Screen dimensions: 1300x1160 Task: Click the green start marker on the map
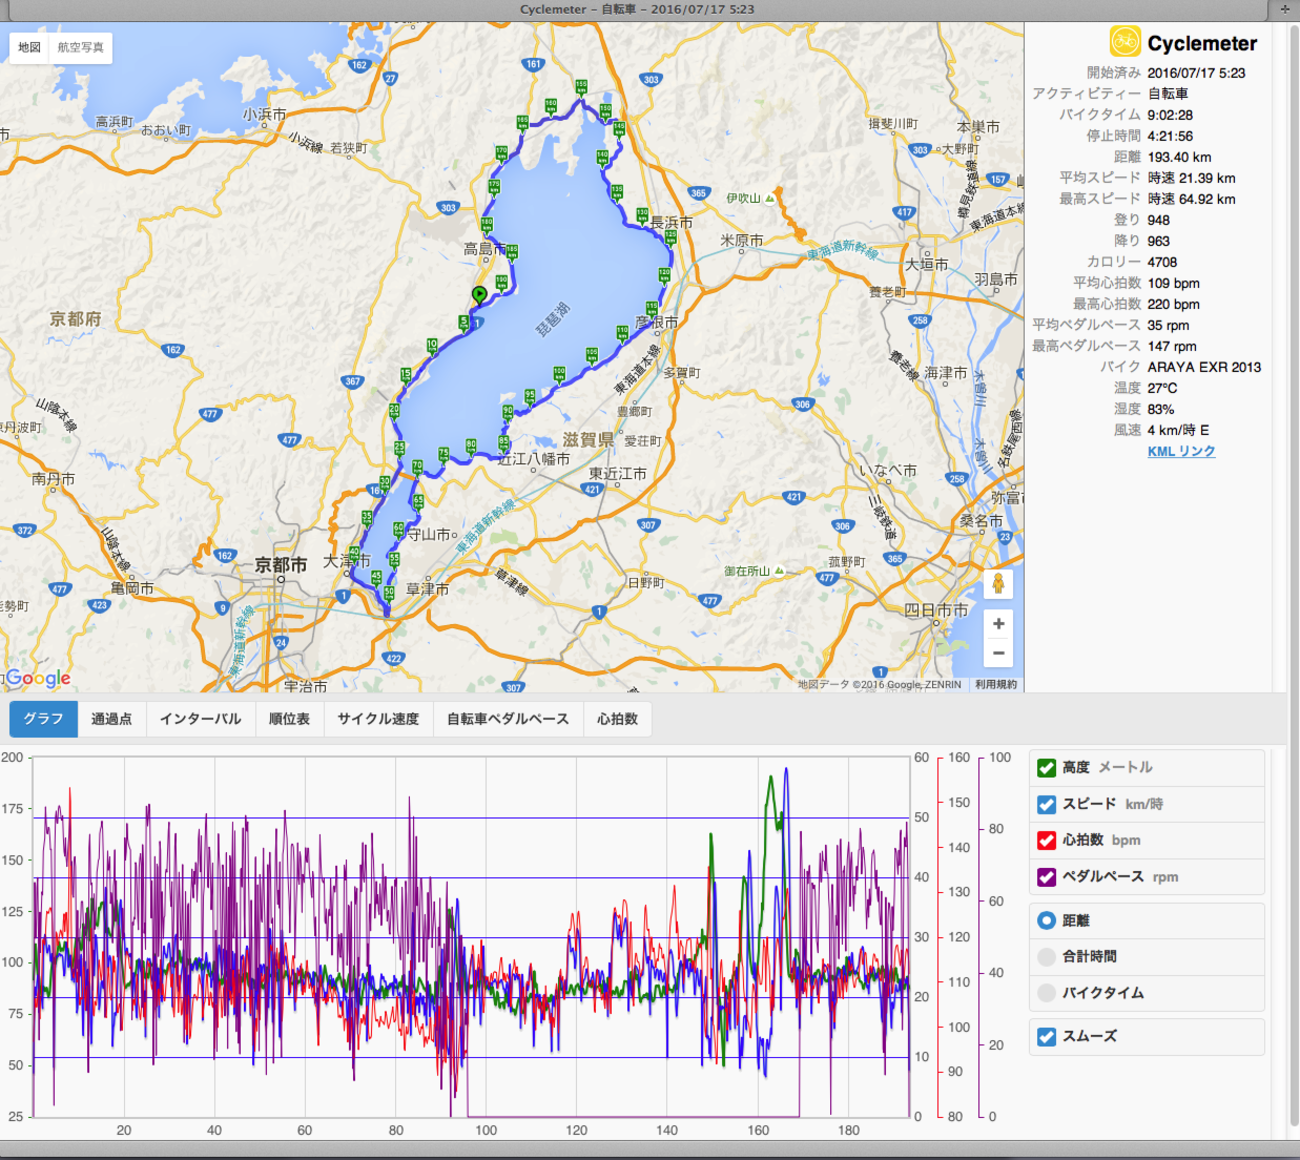point(480,294)
